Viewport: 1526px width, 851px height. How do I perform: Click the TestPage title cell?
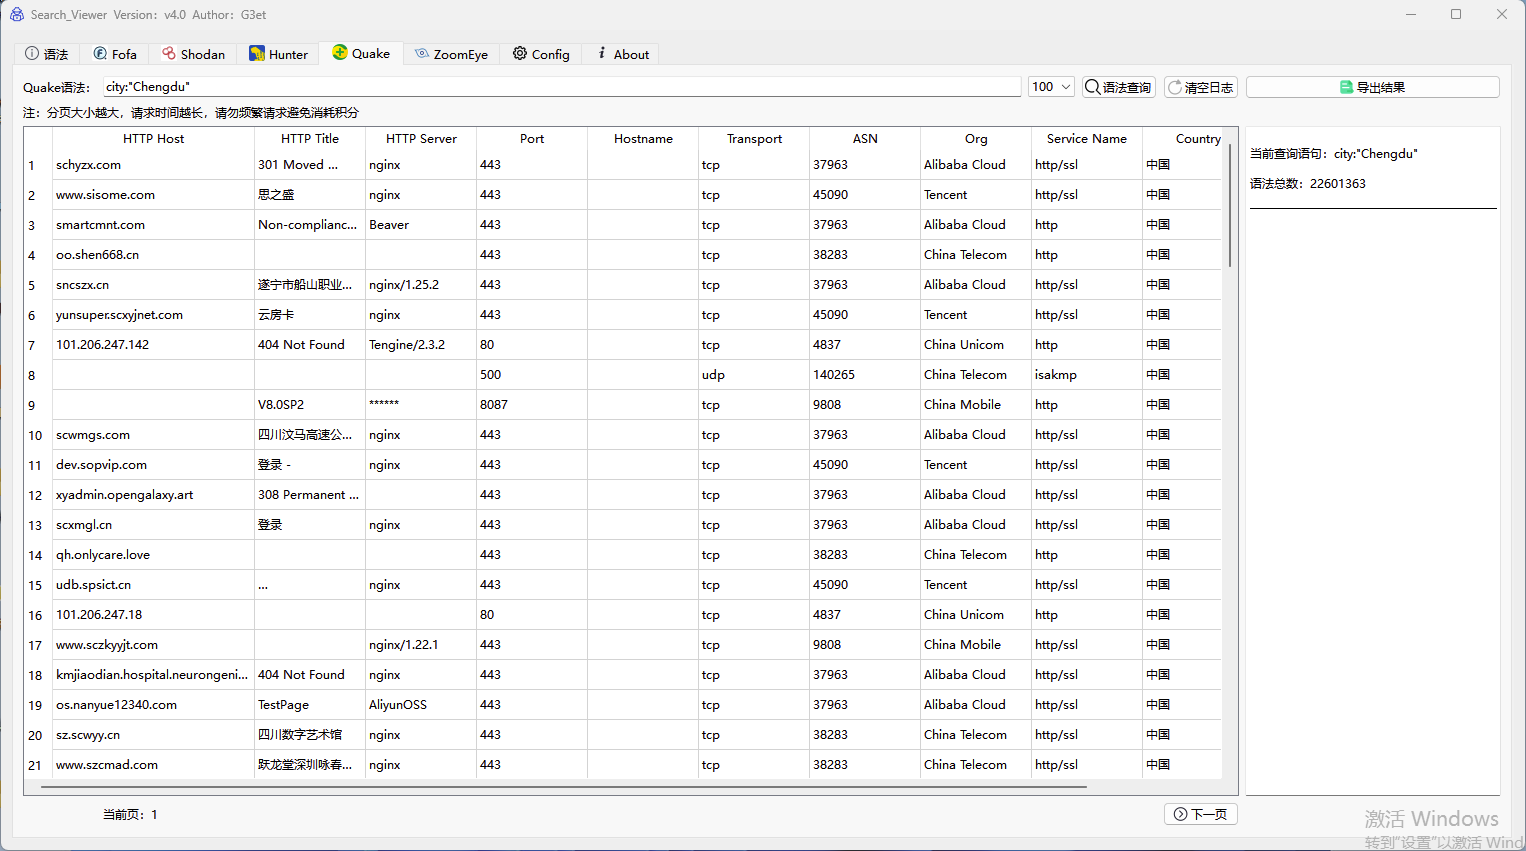click(310, 705)
